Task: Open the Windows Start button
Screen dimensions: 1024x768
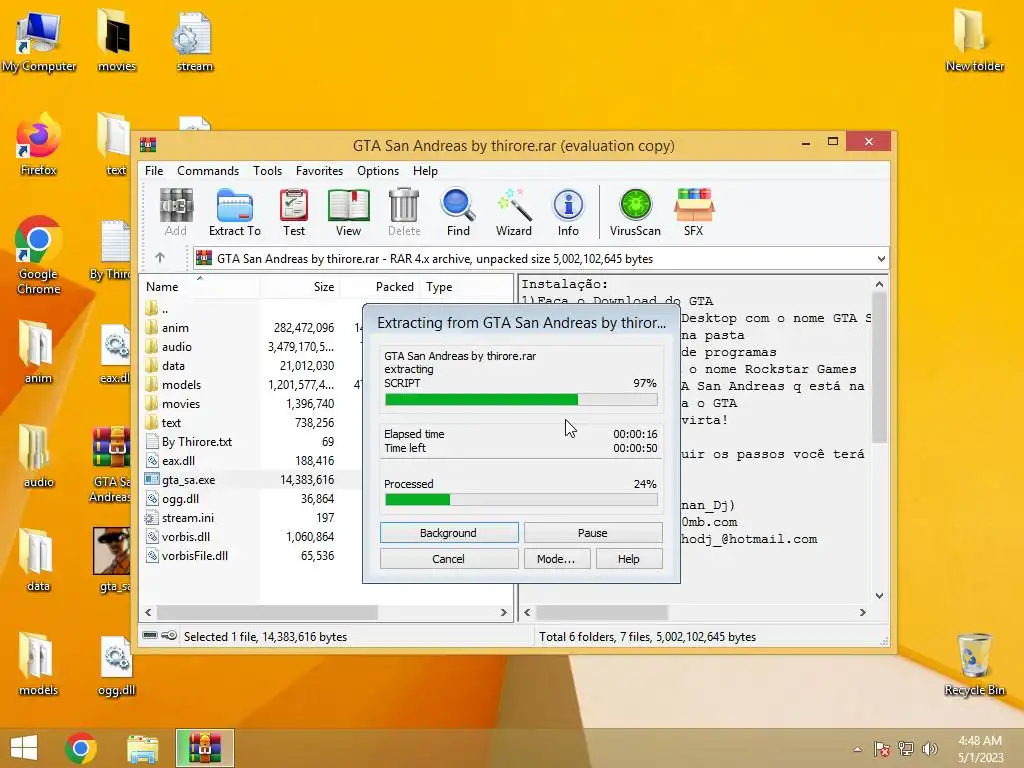Action: coord(24,748)
